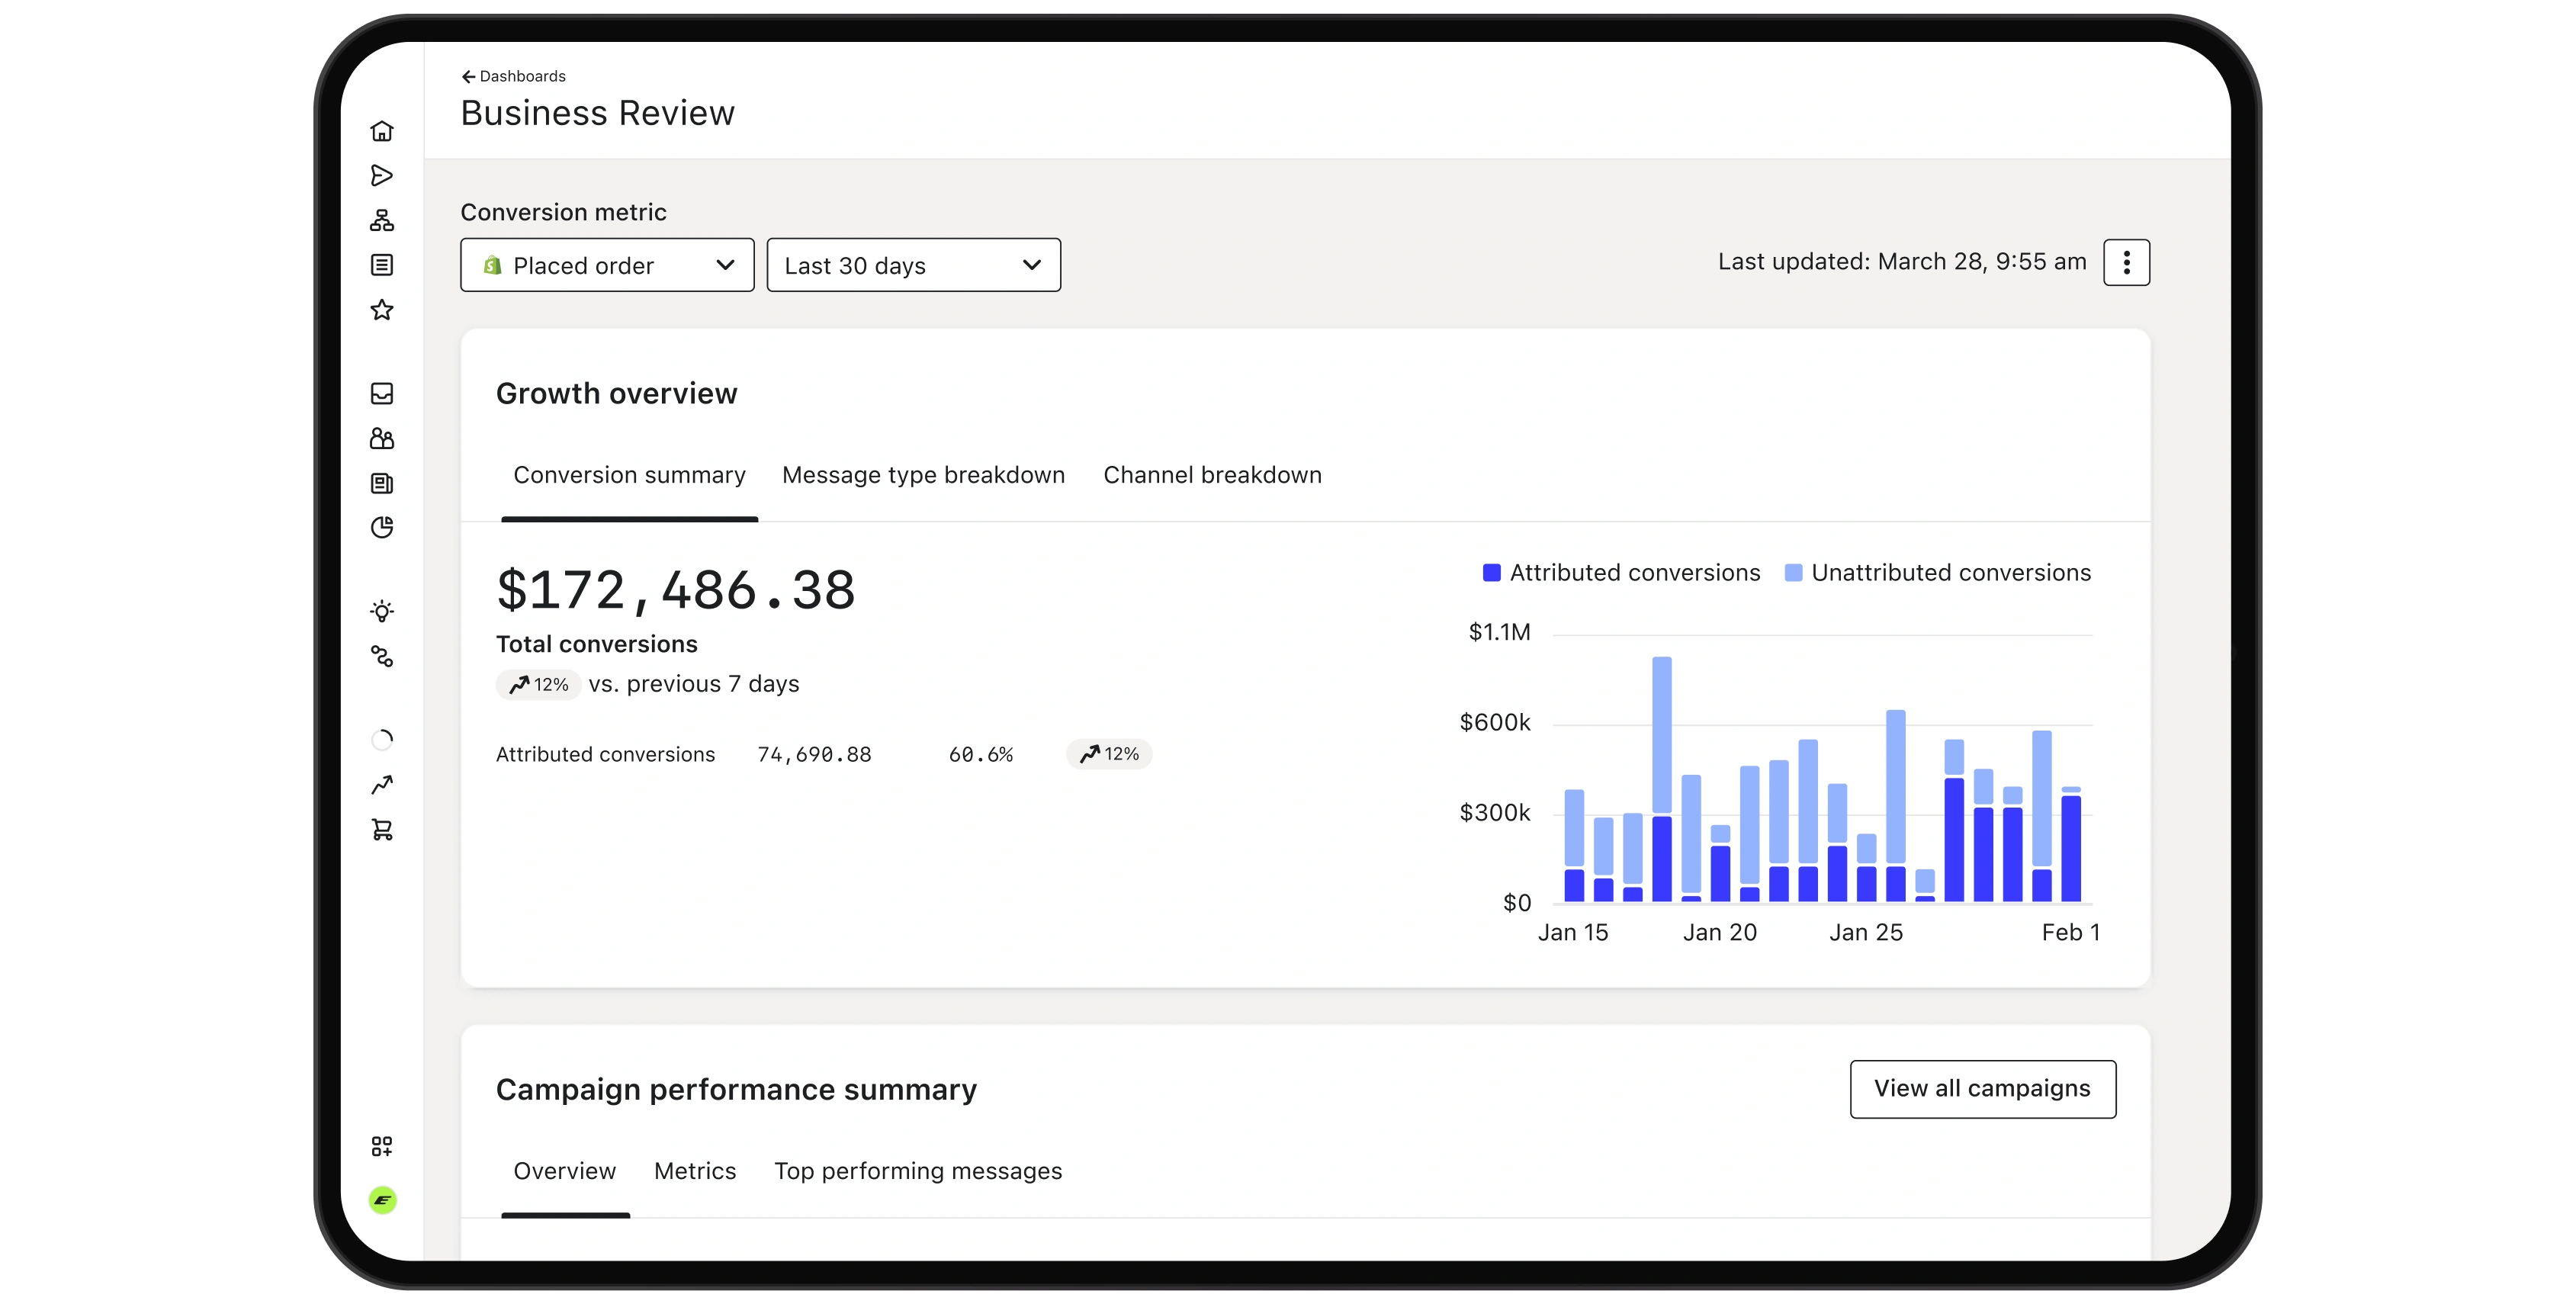
Task: Click the 12% badge in Attributed conversions row
Action: click(x=1109, y=754)
